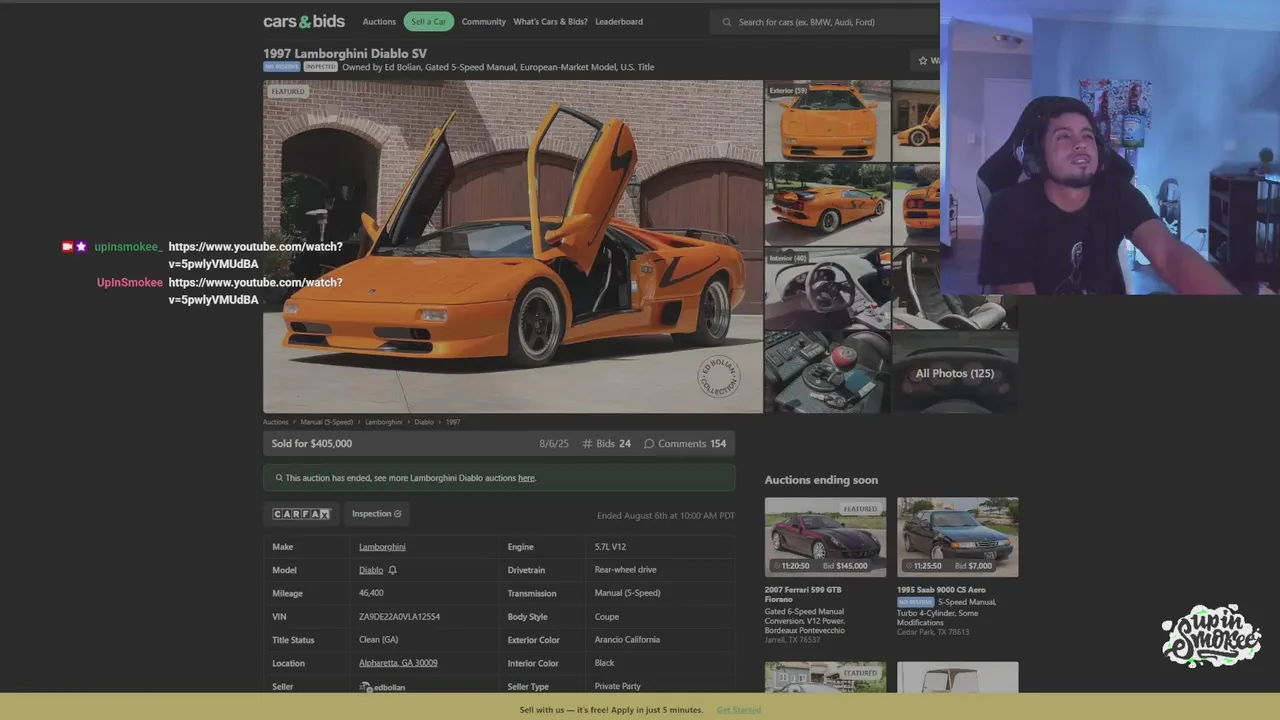Click the 46,400 mileage value
The width and height of the screenshot is (1280, 720).
coord(371,593)
